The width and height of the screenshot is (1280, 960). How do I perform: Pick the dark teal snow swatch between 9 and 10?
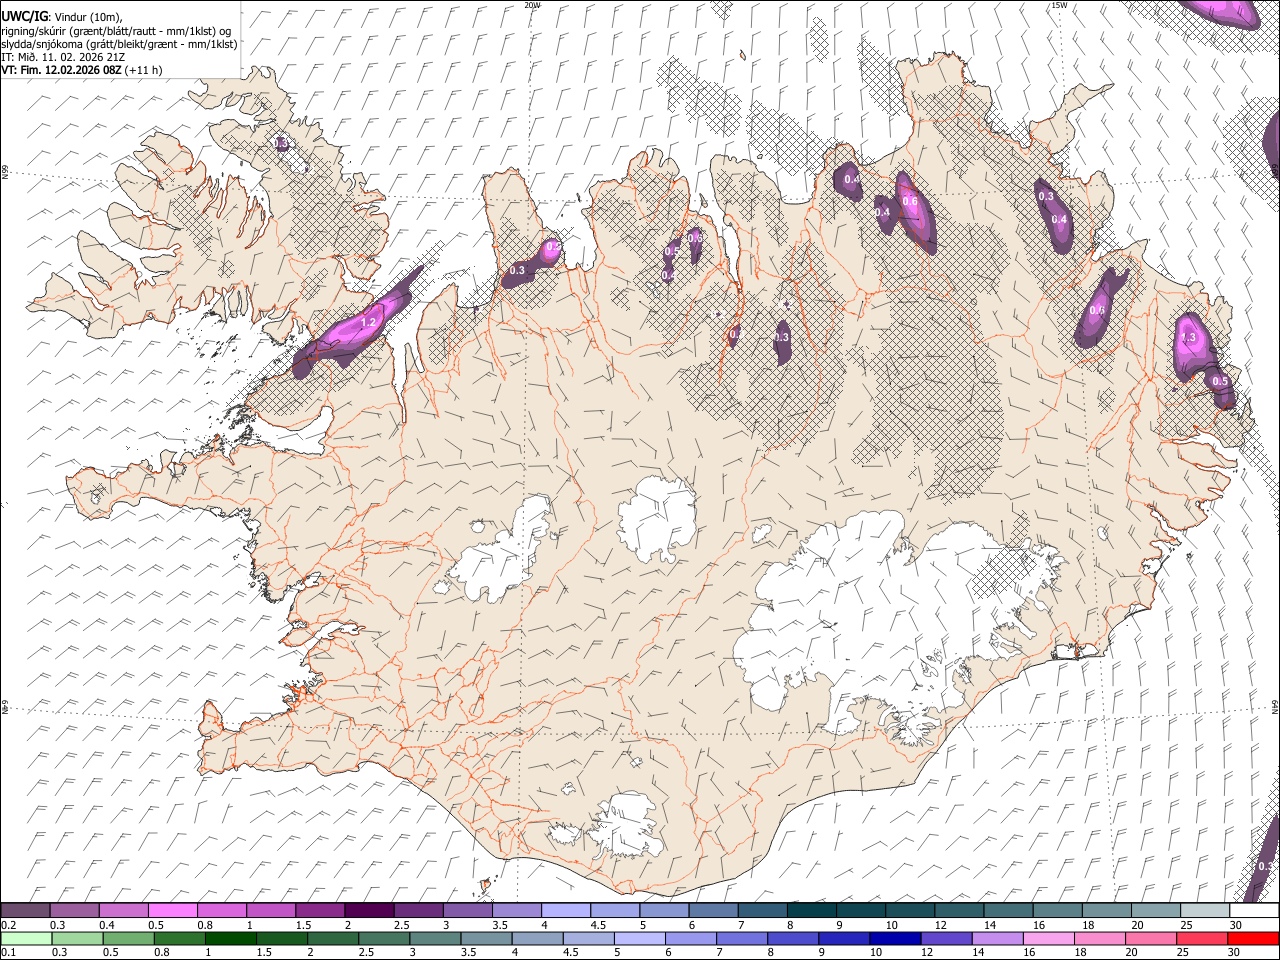pos(860,911)
